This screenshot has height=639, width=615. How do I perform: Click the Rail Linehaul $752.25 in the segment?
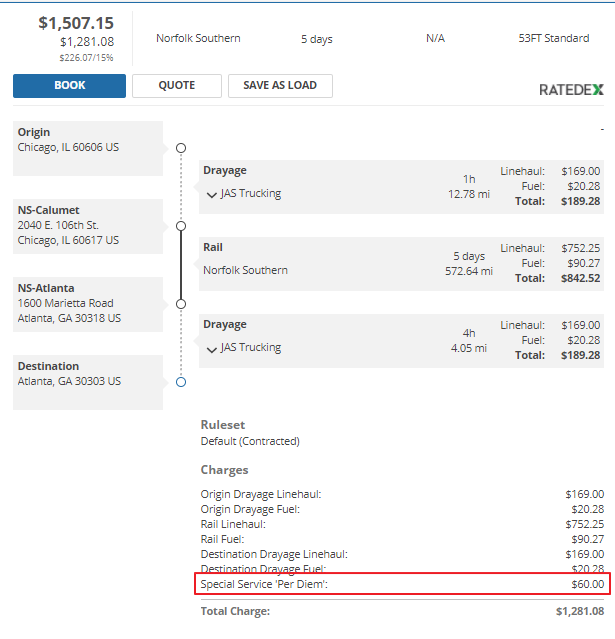580,248
